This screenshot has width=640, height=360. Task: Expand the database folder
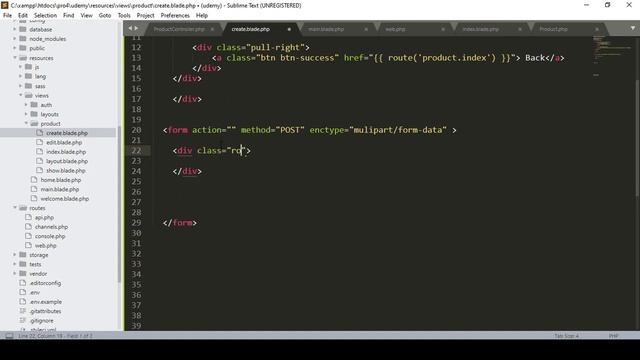15,29
